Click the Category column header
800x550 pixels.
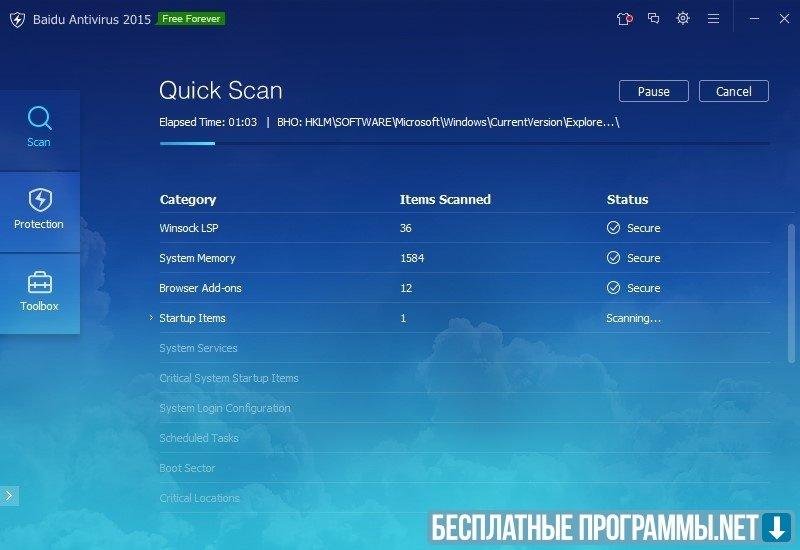[x=188, y=199]
